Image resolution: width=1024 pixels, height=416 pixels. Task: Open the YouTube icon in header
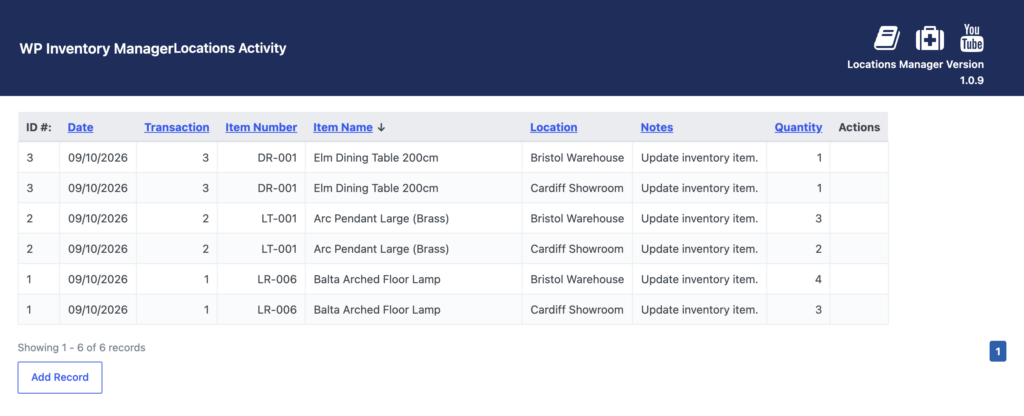pos(972,37)
